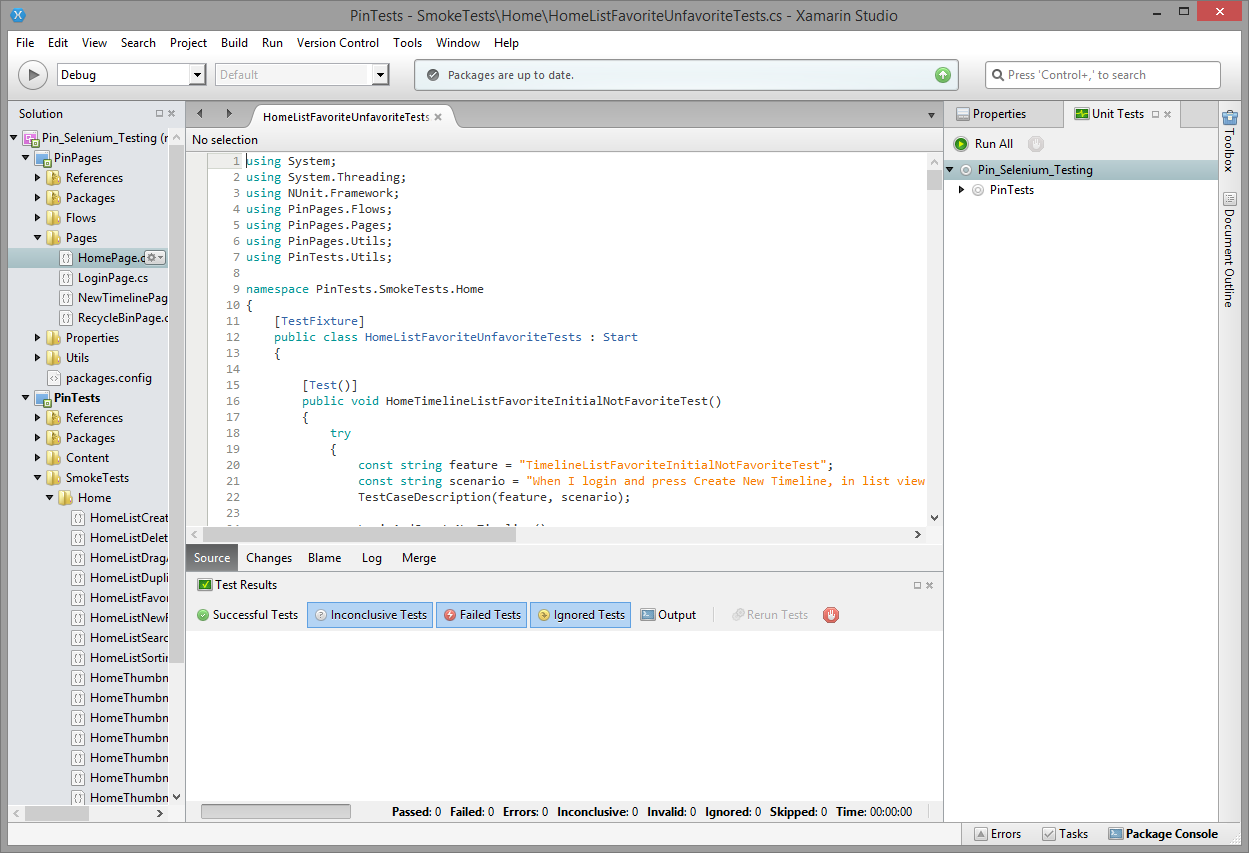Click the stop tests icon beside Run All
This screenshot has height=853, width=1249.
(x=1036, y=144)
